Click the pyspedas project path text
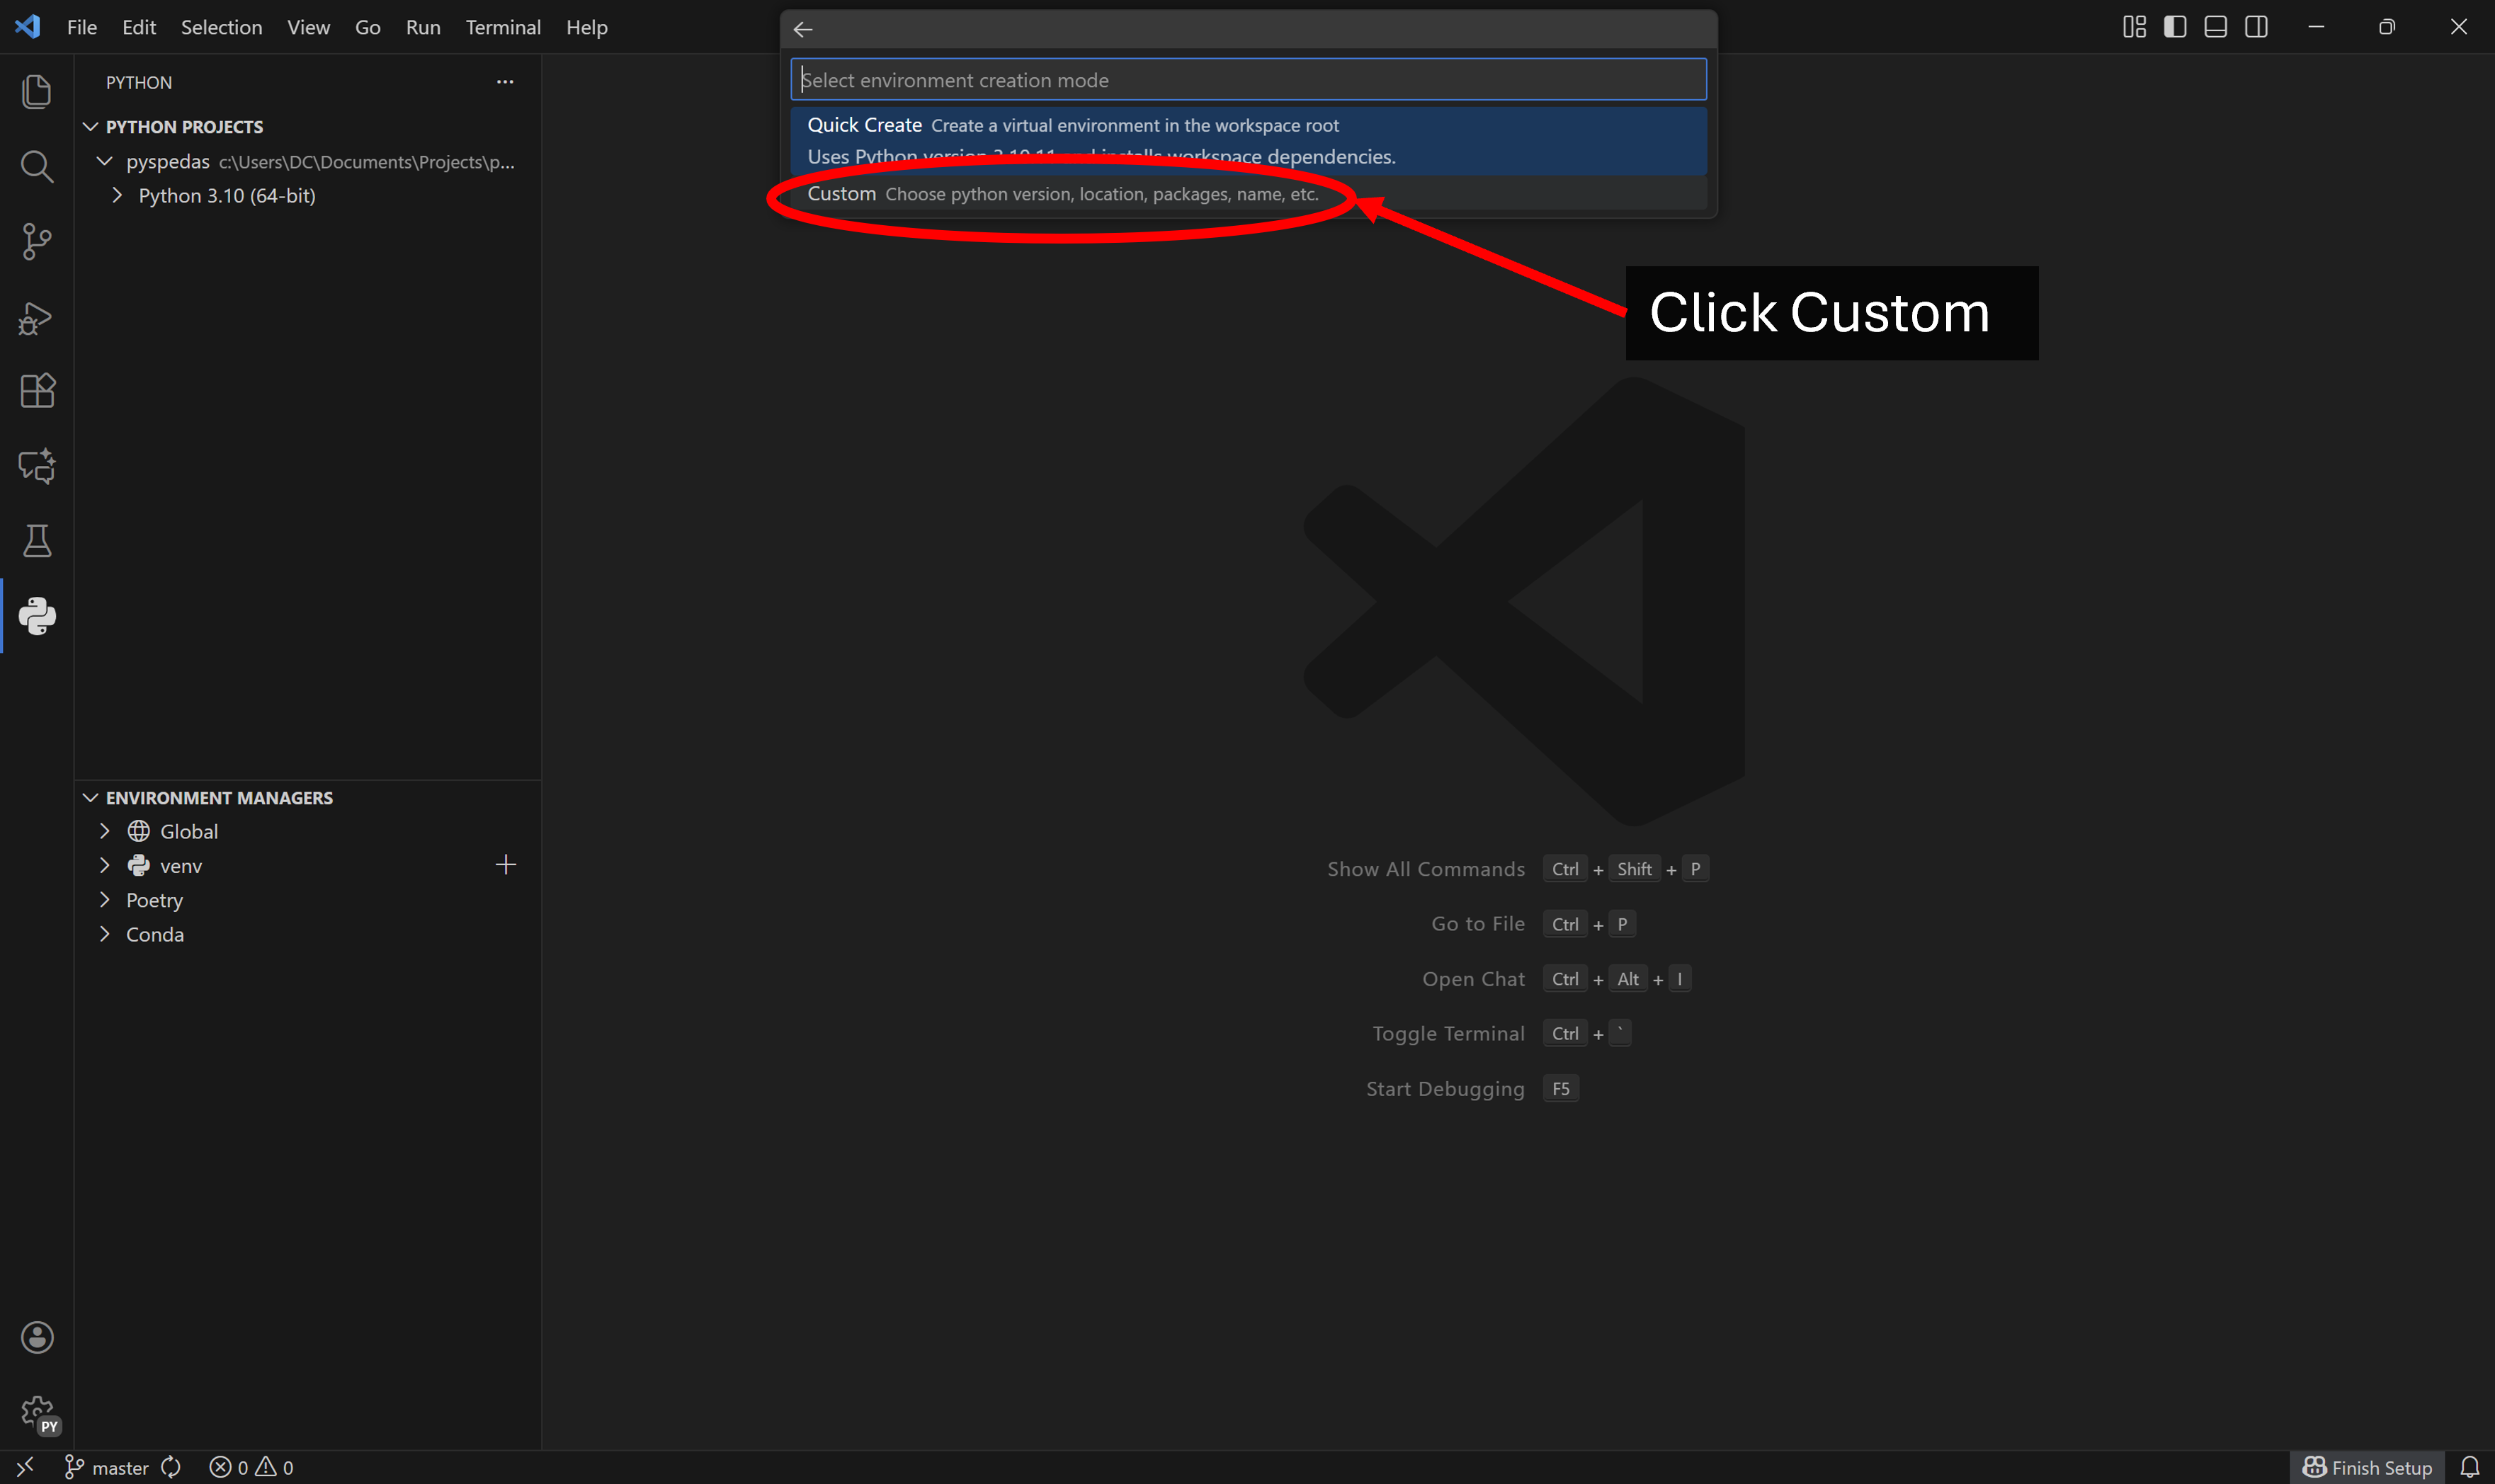This screenshot has height=1484, width=2495. coord(367,162)
